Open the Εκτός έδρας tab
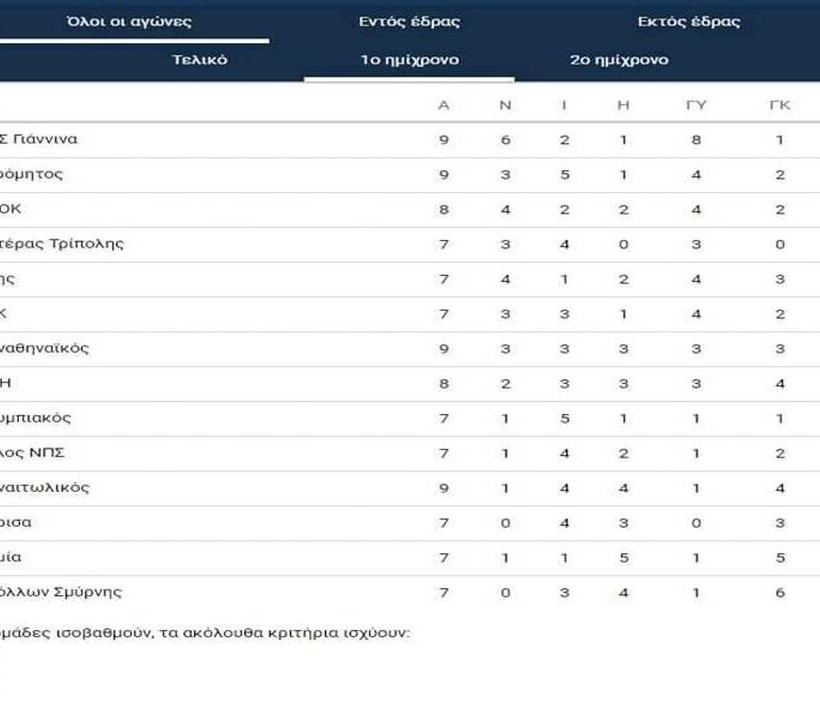 689,21
